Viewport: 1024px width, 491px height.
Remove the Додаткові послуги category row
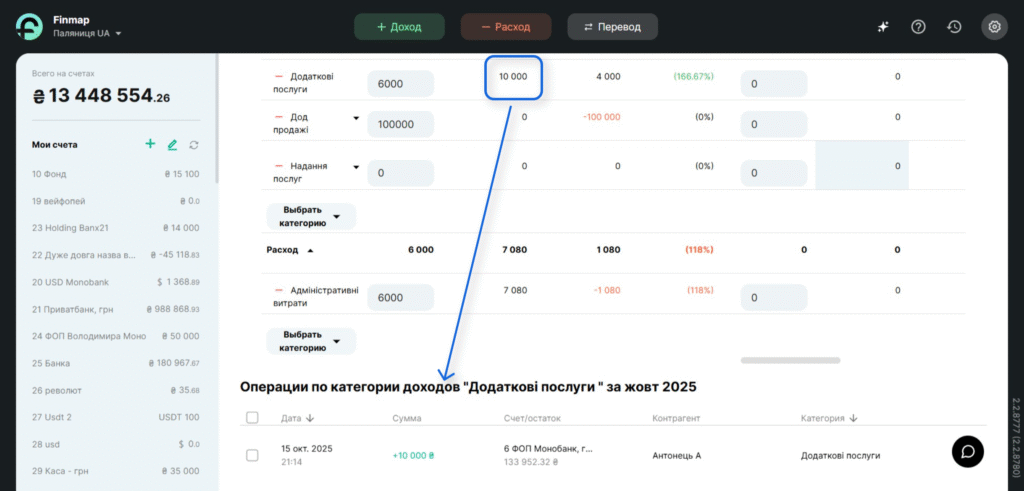pos(279,76)
